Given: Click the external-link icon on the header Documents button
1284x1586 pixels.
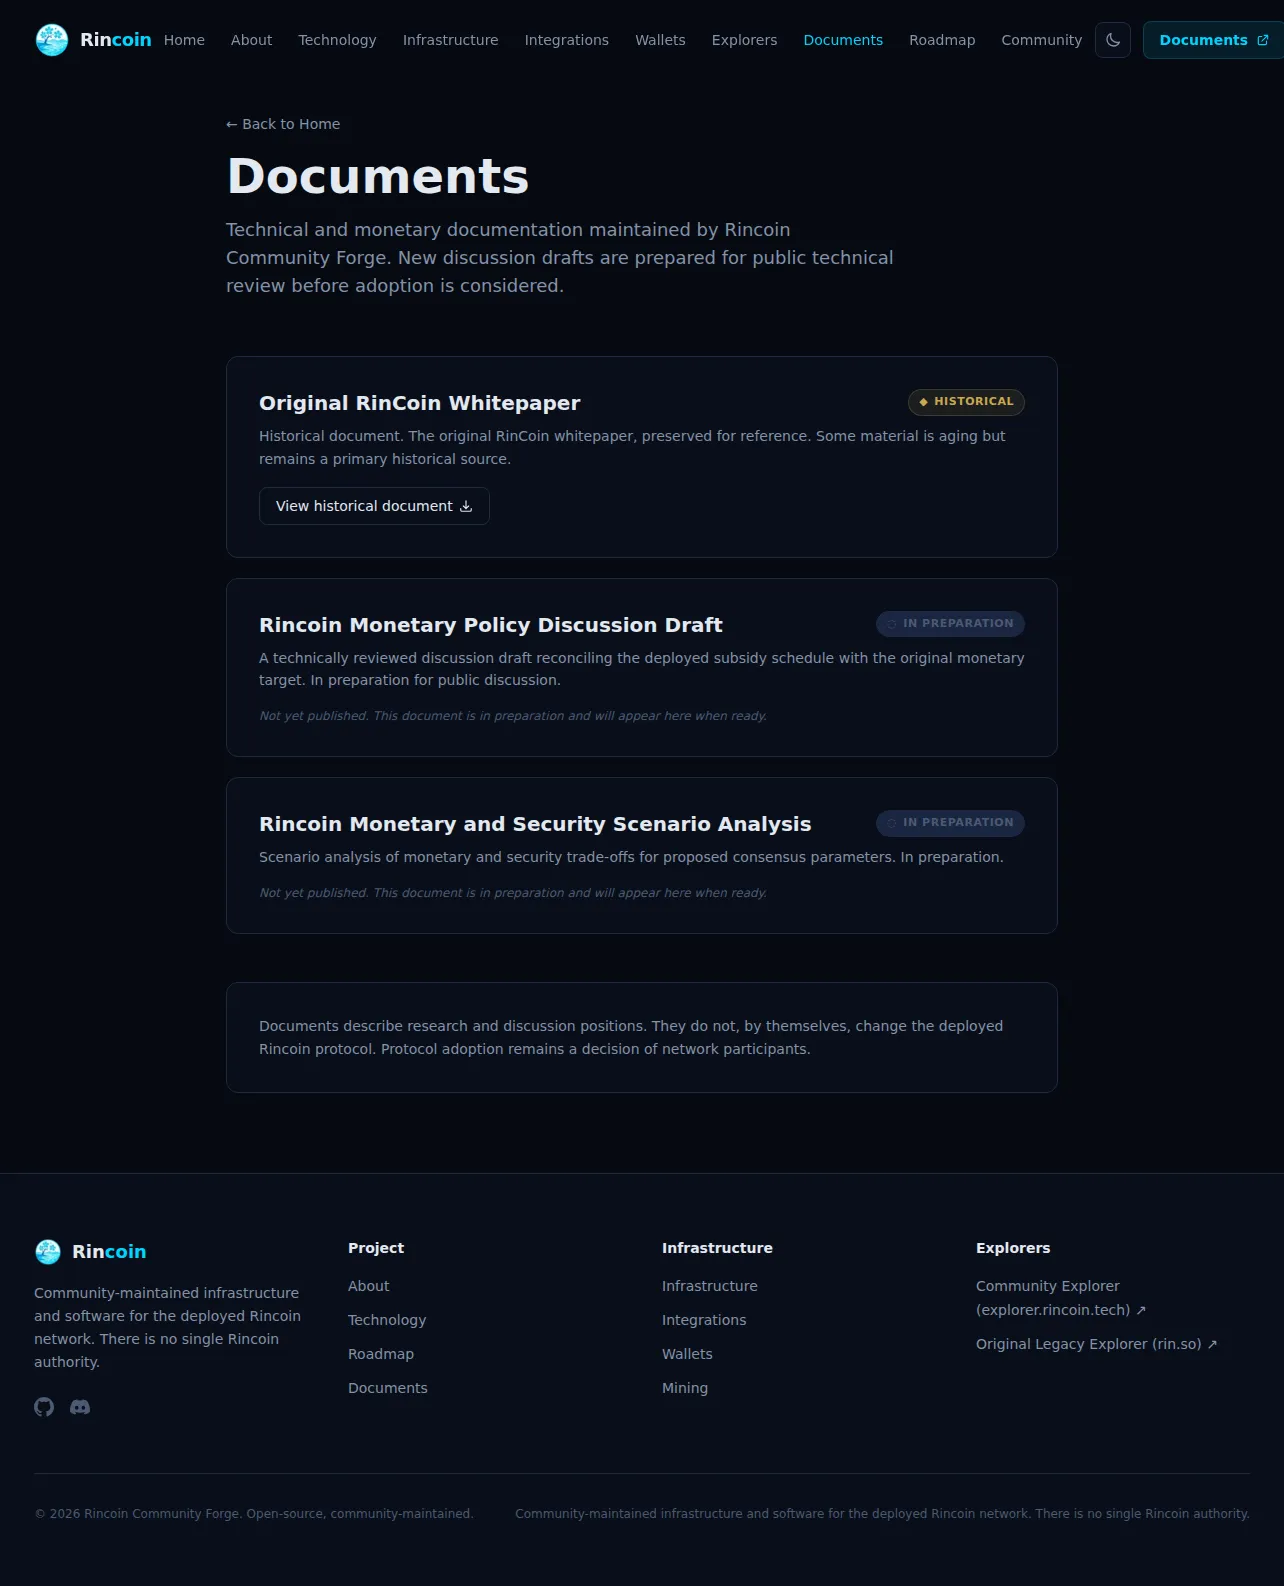Looking at the screenshot, I should tap(1262, 40).
